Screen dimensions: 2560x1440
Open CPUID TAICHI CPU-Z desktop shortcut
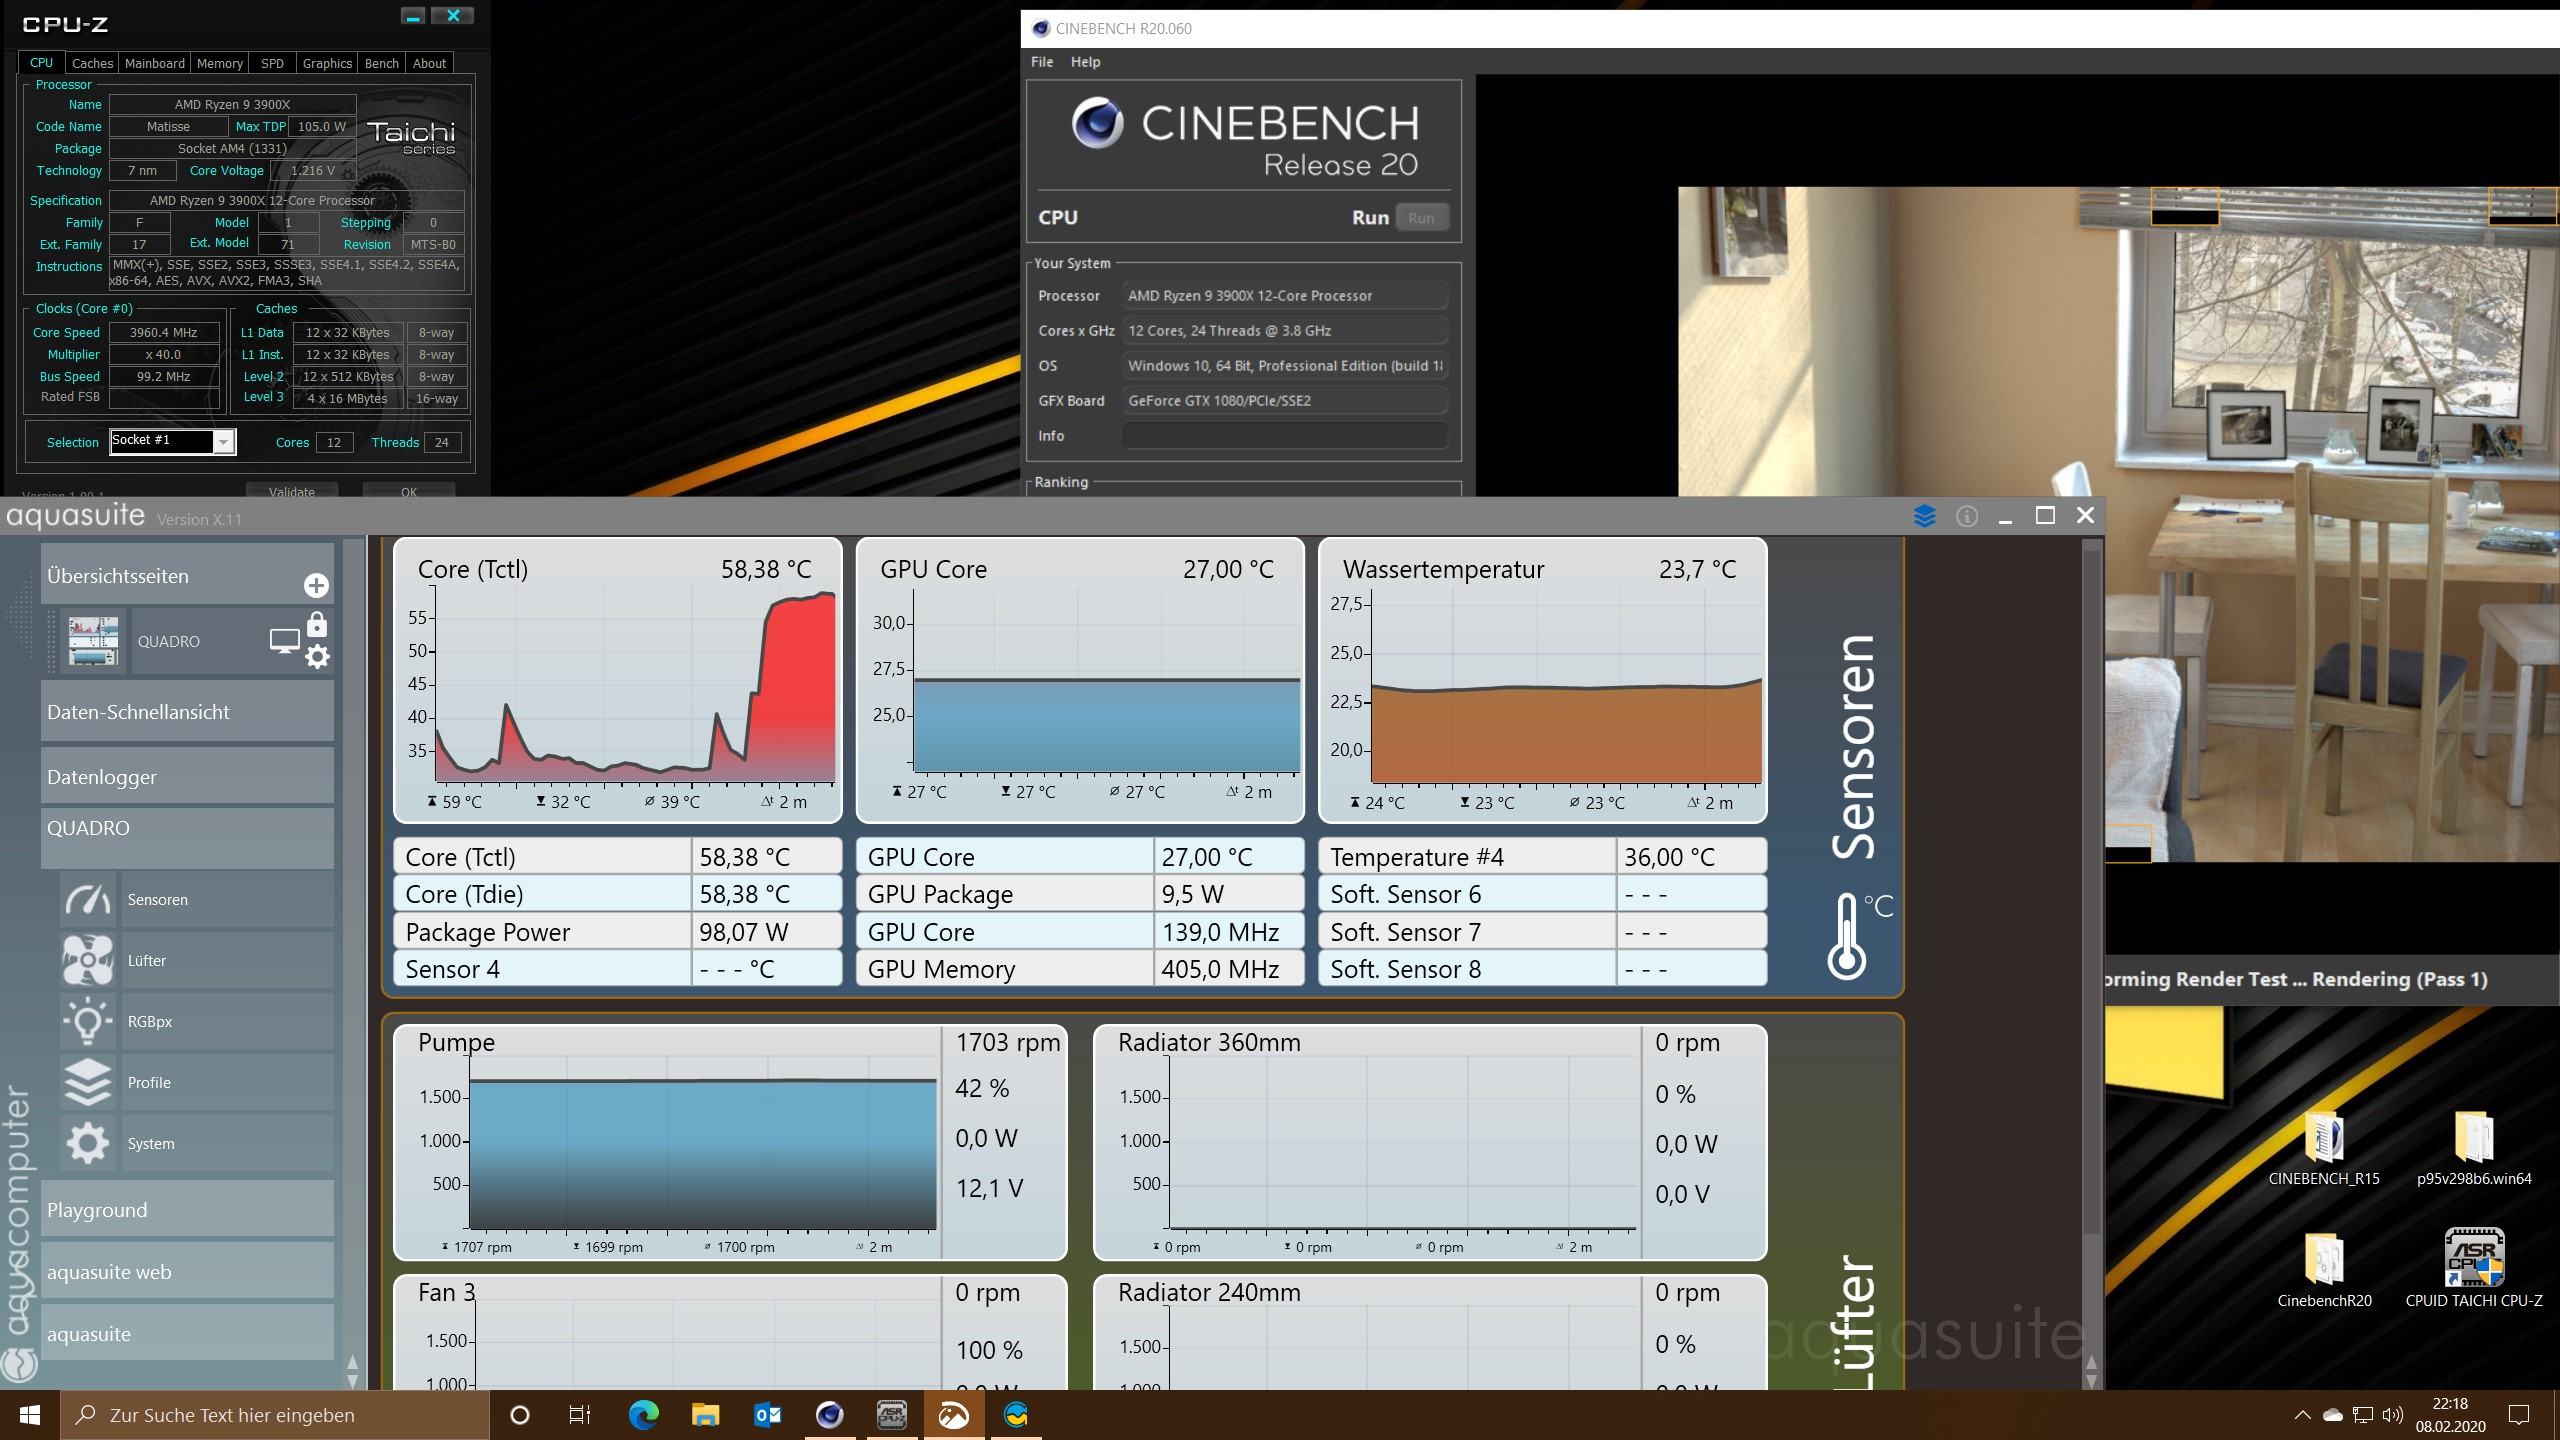point(2474,1270)
